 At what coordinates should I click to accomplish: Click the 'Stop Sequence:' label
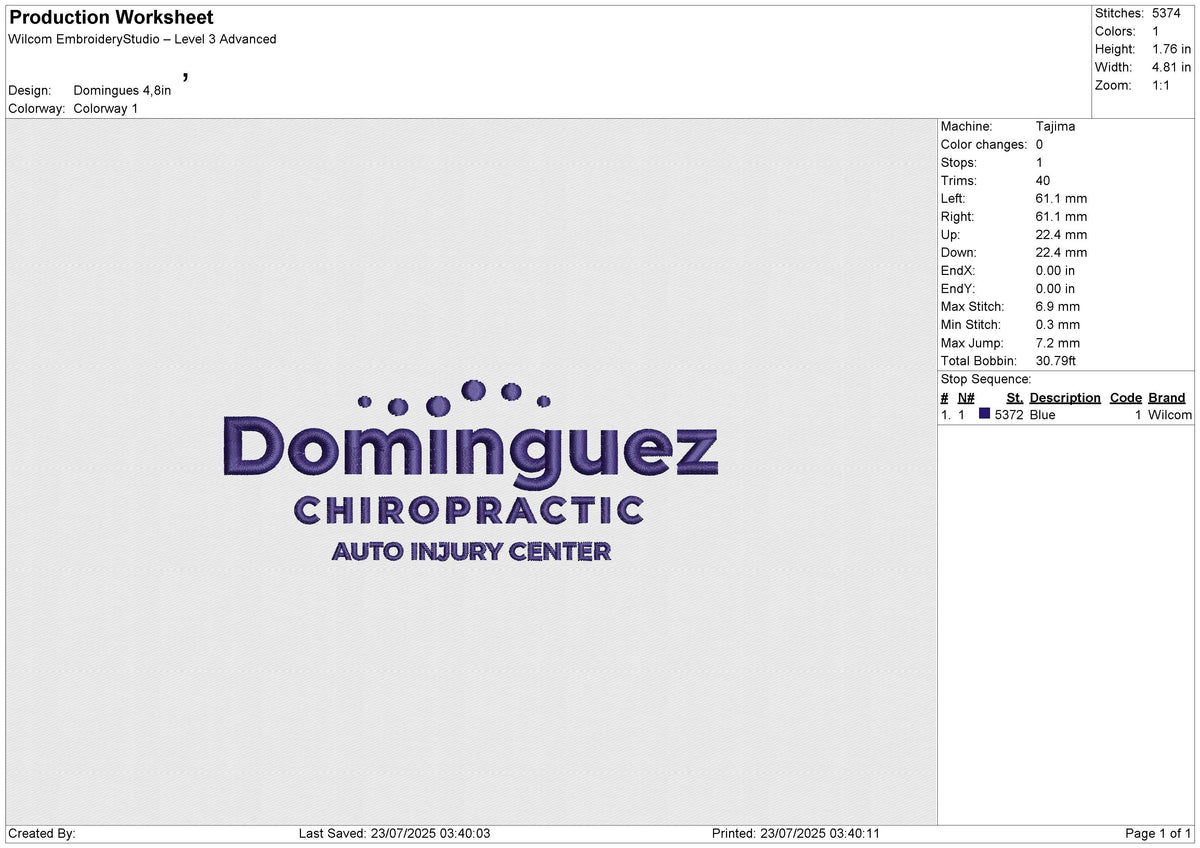(986, 379)
